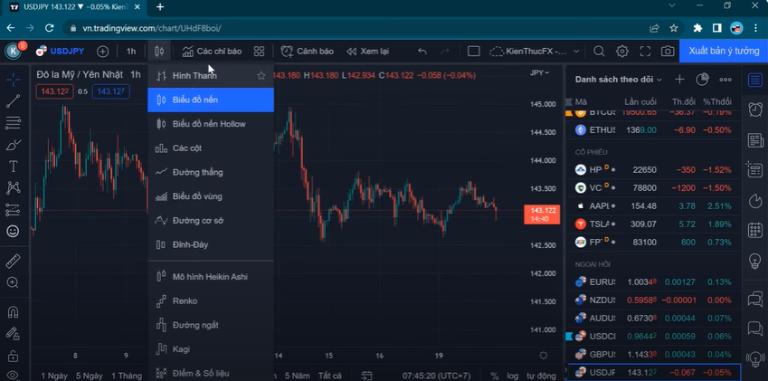Select the AAPL watchlist row
The width and height of the screenshot is (768, 381).
pos(653,206)
